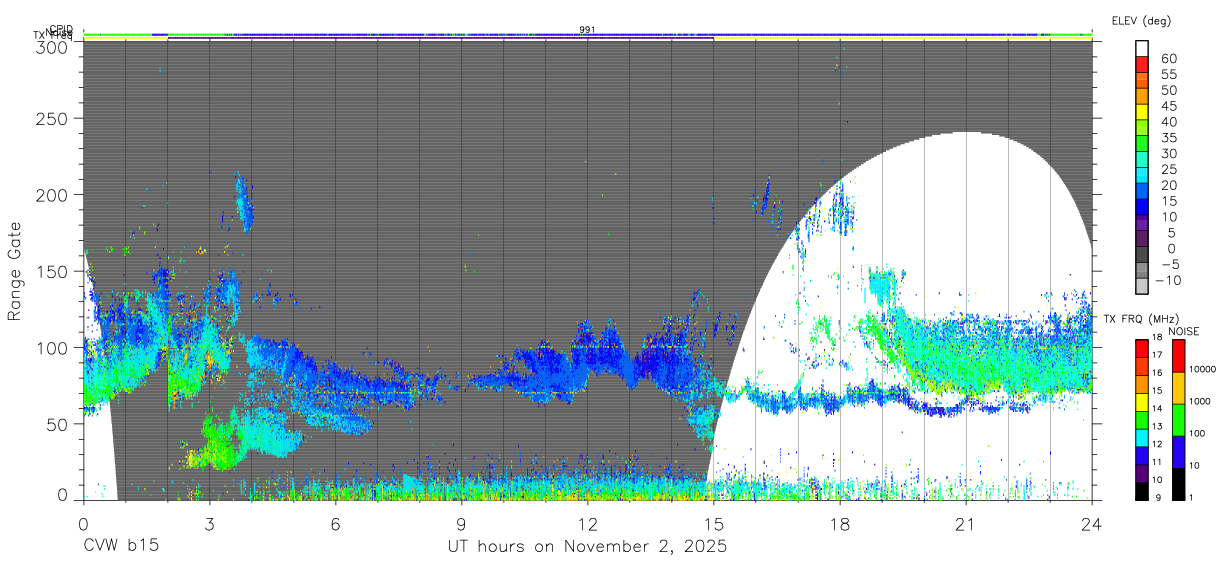Click the 9 tick on UT hours axis
The image size is (1228, 567).
pyautogui.click(x=461, y=523)
